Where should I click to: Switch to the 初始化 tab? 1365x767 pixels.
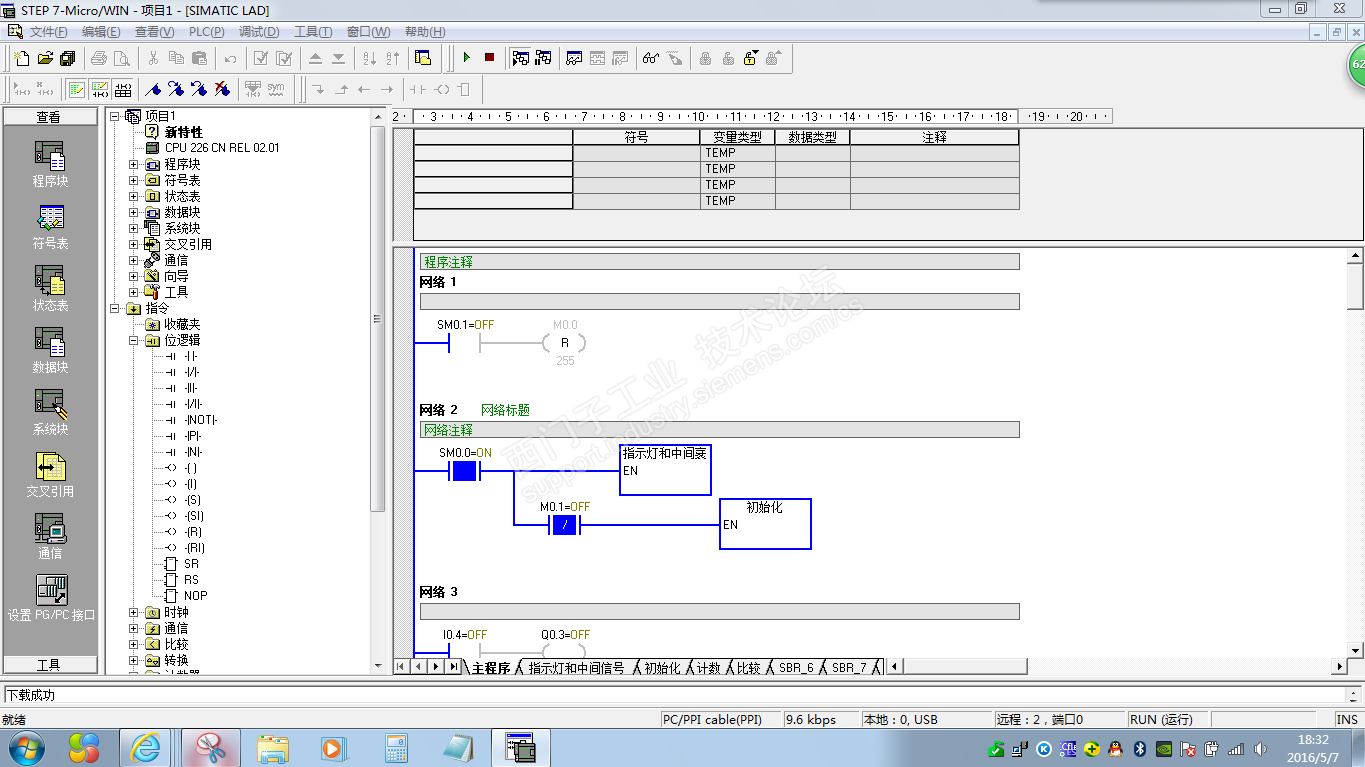click(661, 667)
